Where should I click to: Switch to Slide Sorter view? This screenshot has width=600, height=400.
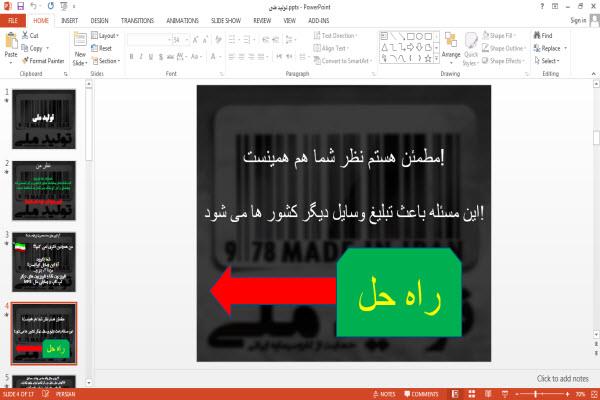coord(472,394)
